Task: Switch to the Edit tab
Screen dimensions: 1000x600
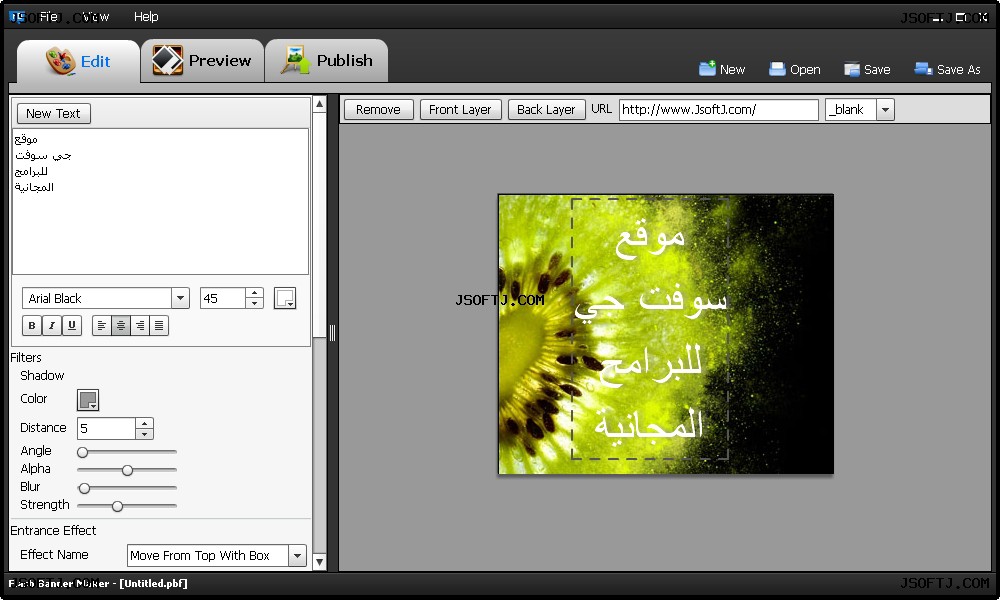Action: (78, 61)
